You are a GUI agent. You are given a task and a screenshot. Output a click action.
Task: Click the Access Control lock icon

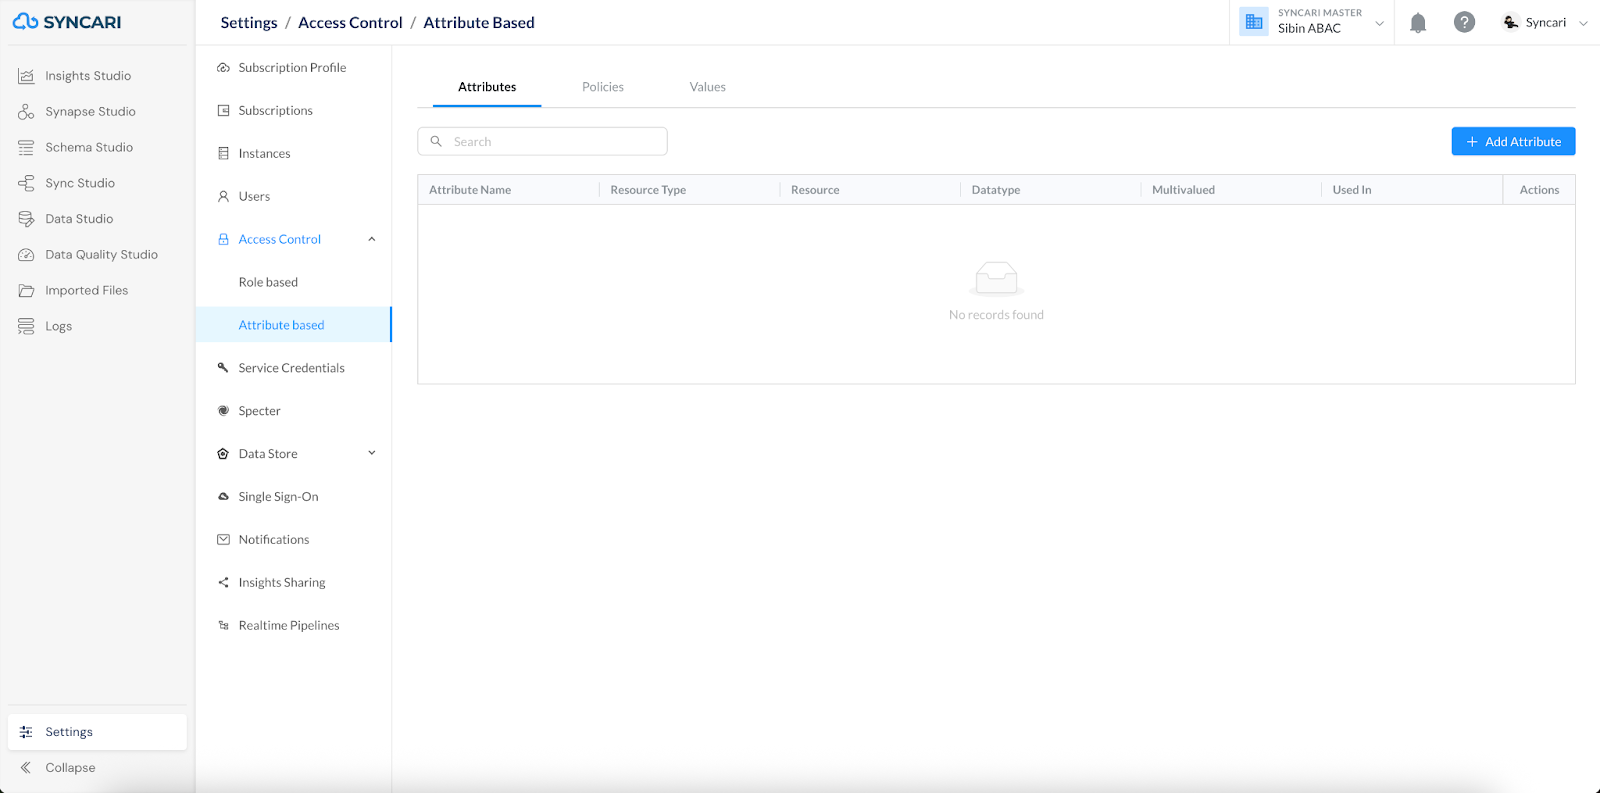(x=223, y=240)
